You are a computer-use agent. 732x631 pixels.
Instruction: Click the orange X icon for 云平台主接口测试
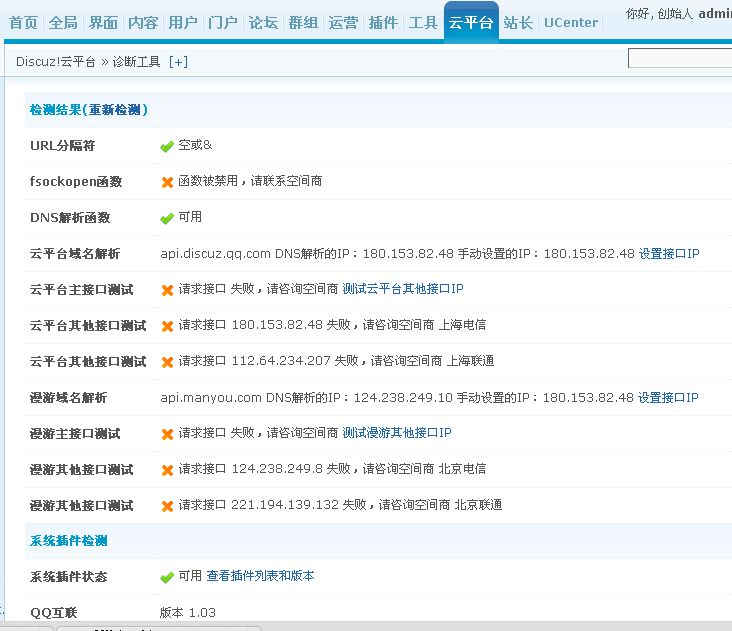coord(167,290)
